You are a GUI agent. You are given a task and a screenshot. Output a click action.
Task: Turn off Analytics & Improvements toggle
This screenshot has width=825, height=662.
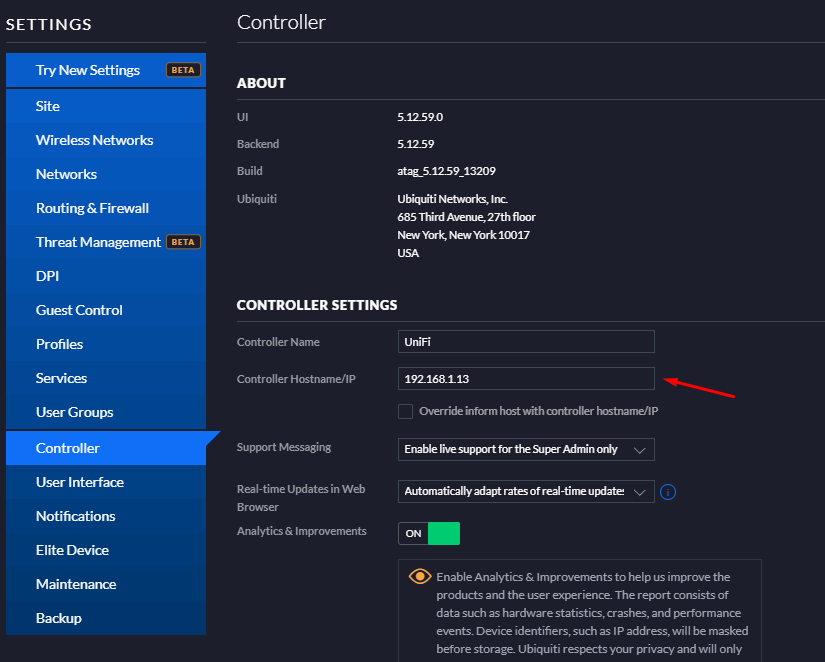429,534
